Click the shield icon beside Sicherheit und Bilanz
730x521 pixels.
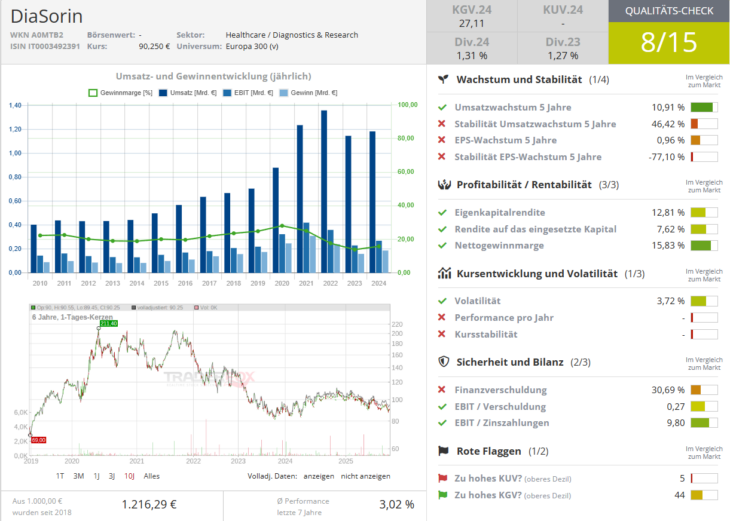tap(444, 362)
